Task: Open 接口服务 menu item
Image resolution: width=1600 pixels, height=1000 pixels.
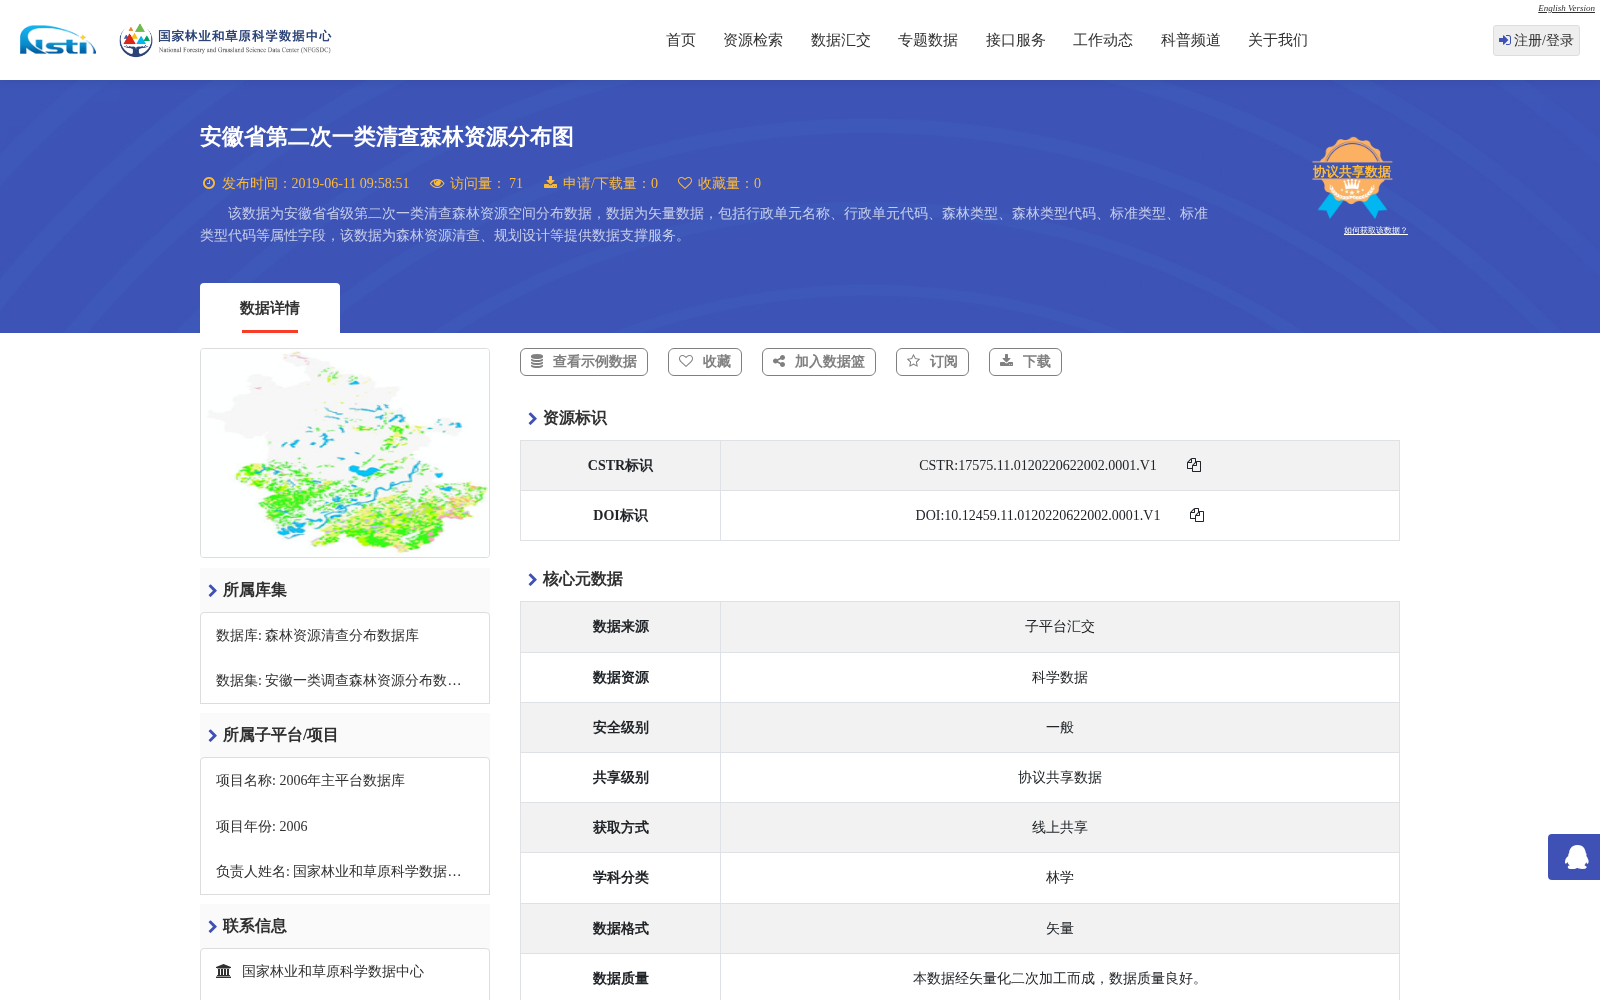Action: (x=1016, y=40)
